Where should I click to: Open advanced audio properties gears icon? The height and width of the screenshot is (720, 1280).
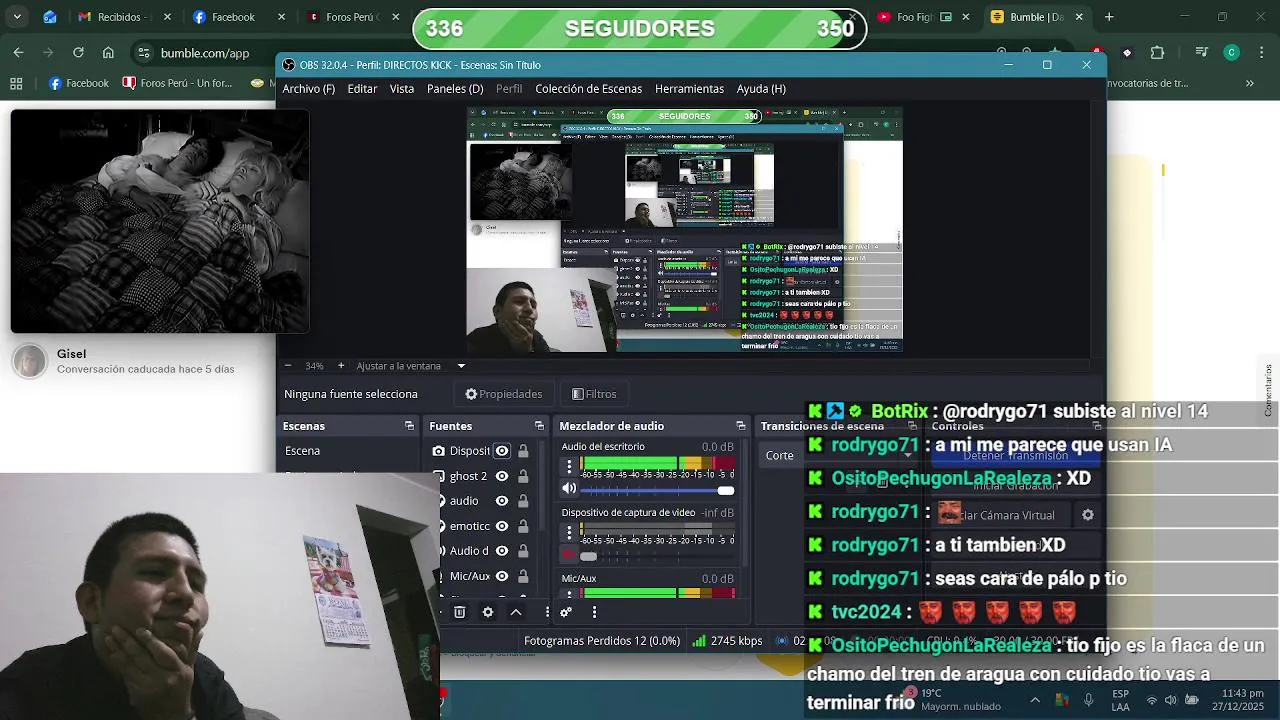click(x=566, y=612)
